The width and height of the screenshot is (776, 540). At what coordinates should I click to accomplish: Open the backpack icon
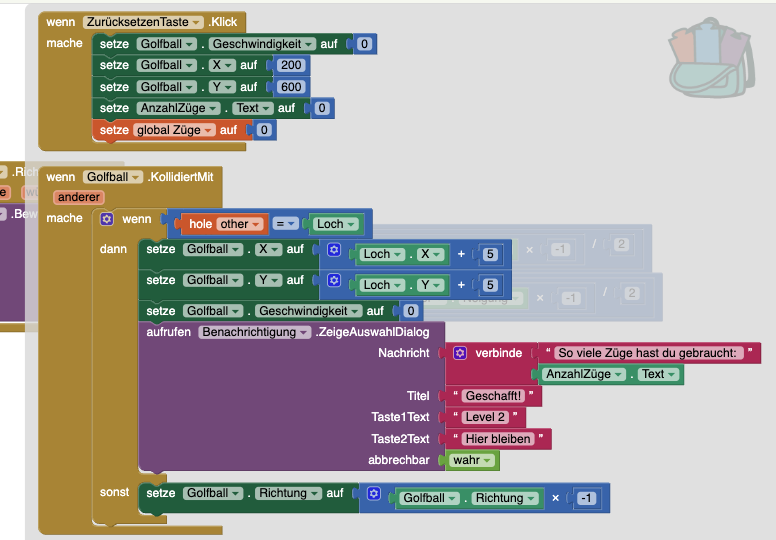(711, 58)
